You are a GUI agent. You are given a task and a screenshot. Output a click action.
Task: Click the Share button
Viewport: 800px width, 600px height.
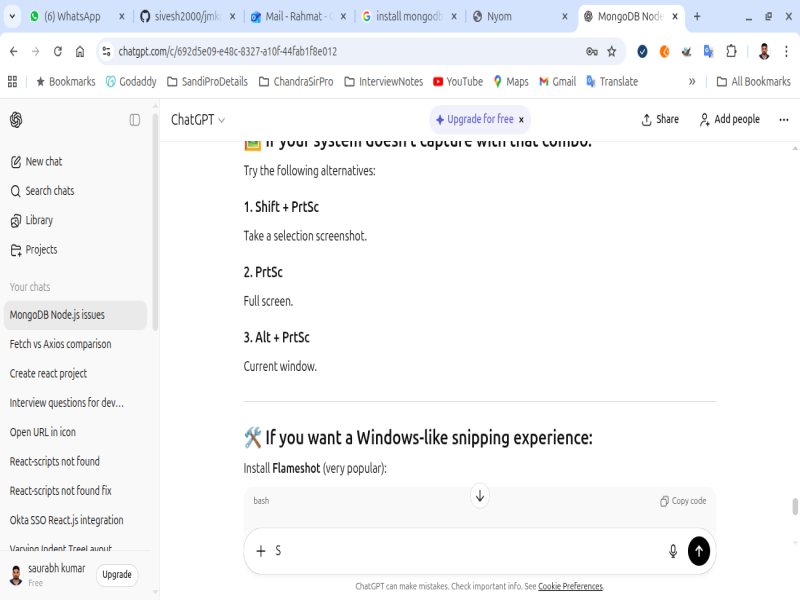click(x=660, y=119)
